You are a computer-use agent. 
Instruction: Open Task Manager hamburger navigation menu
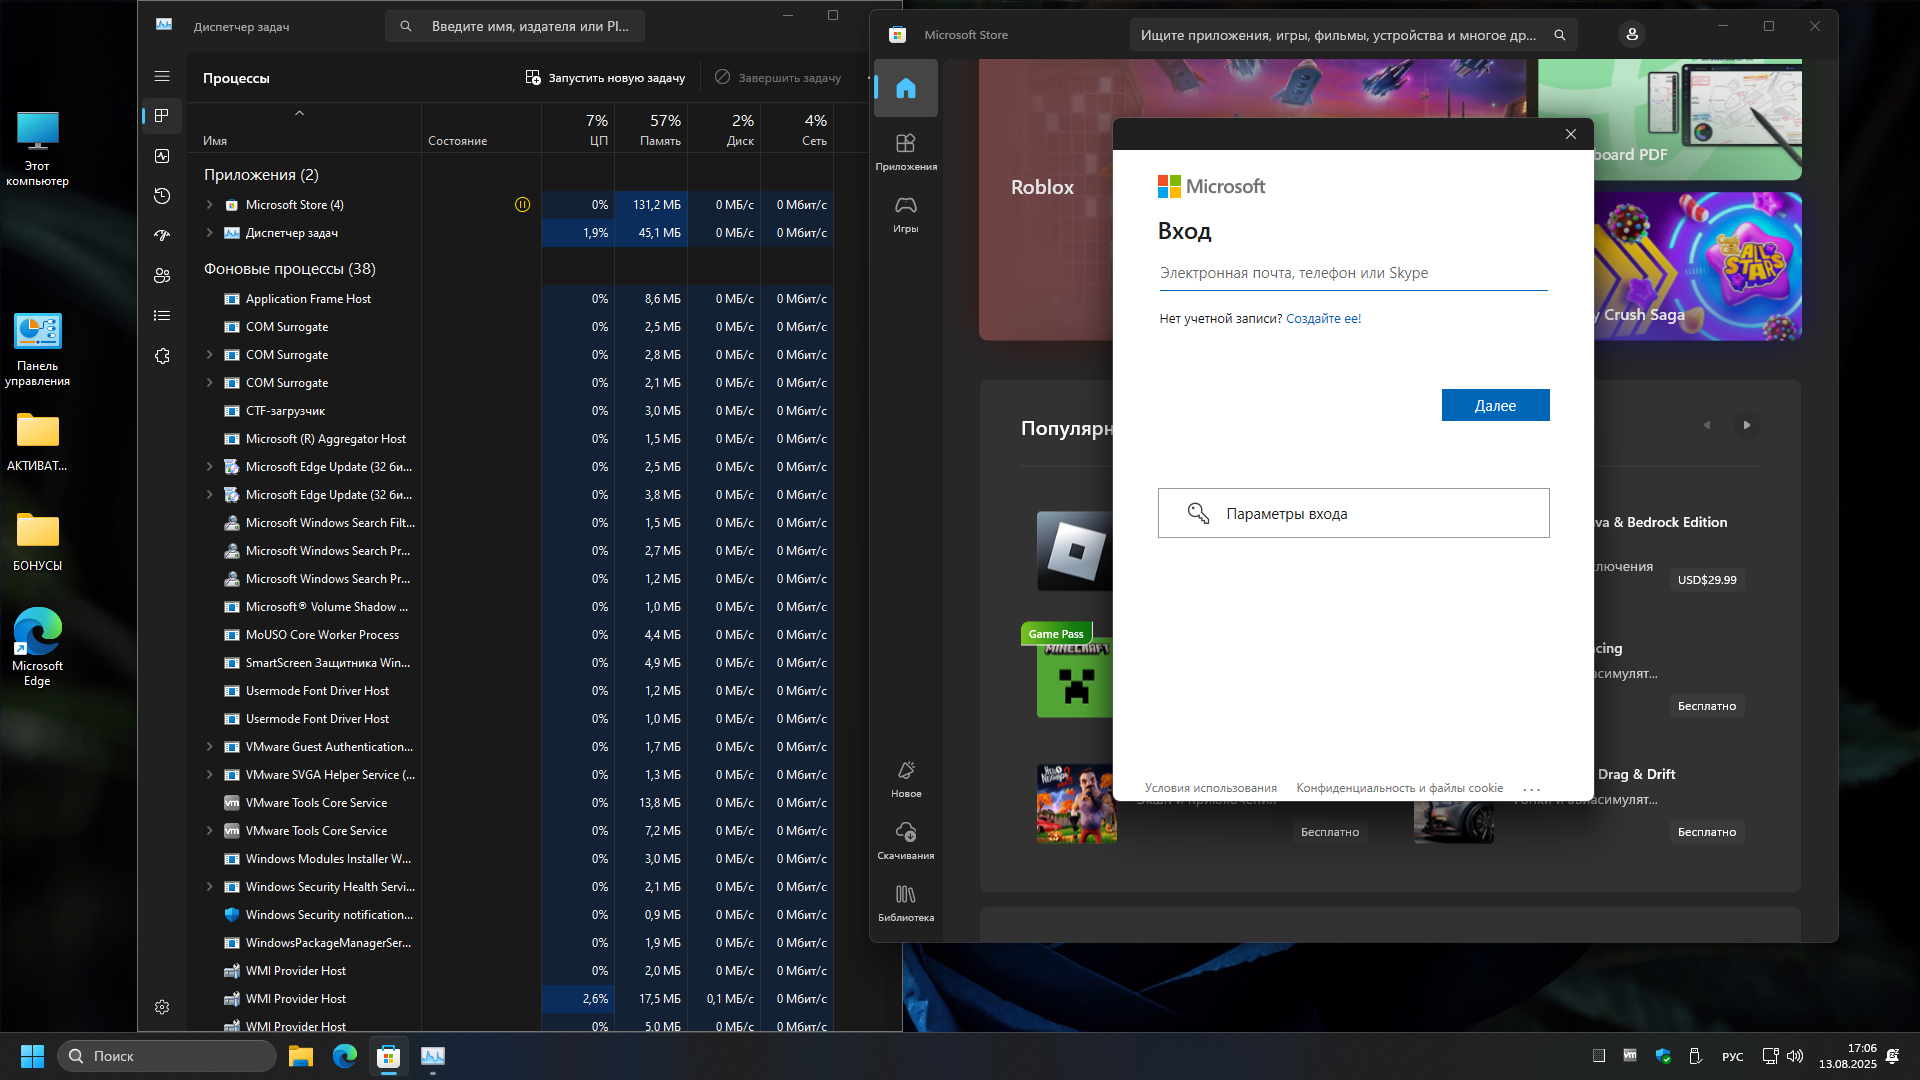pos(162,76)
